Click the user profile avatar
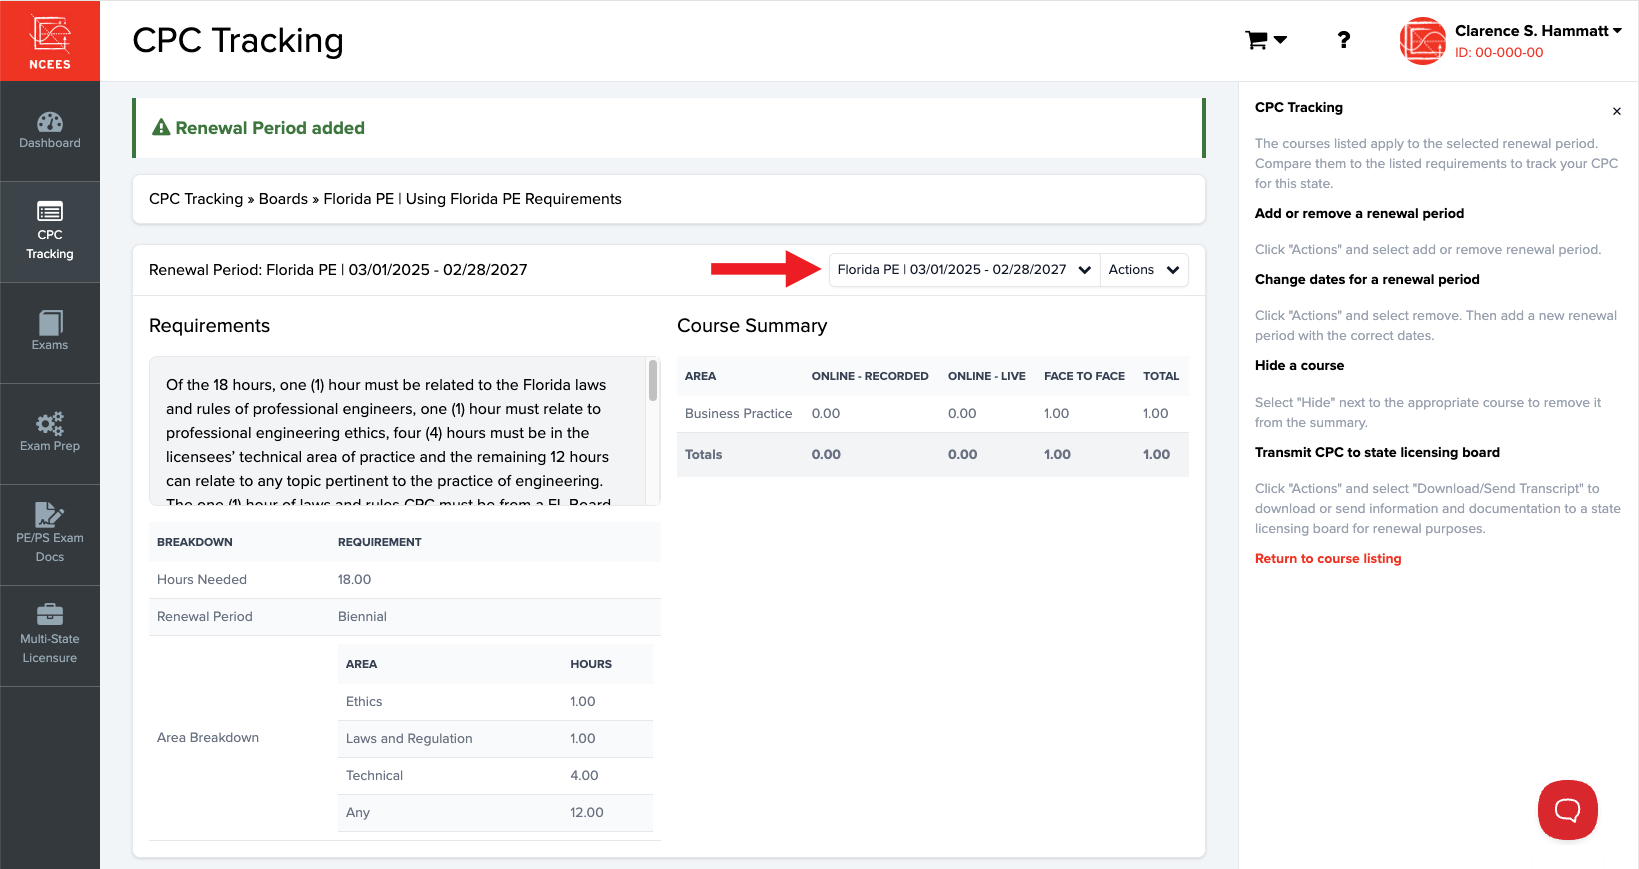1639x869 pixels. pos(1422,41)
